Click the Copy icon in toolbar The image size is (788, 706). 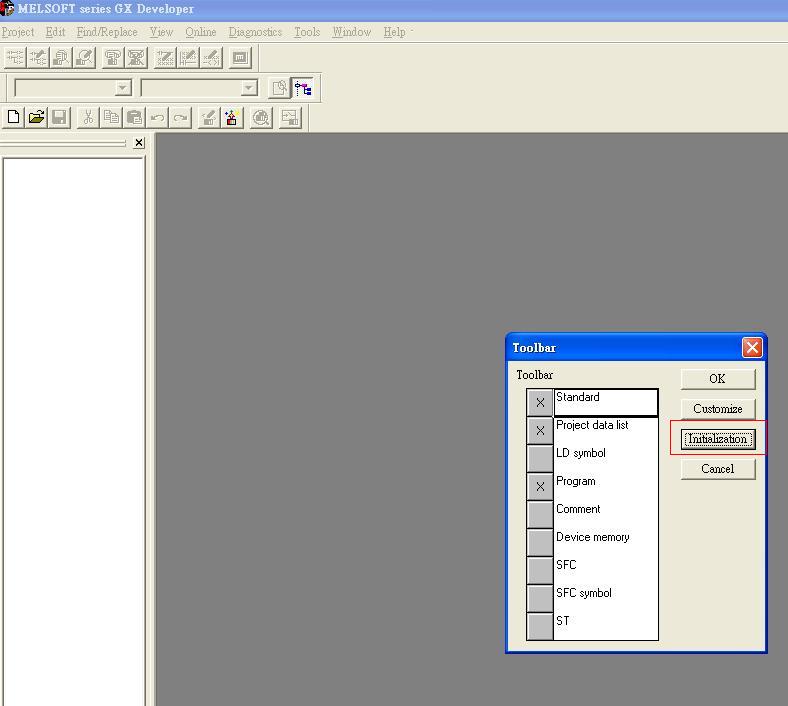tap(111, 118)
